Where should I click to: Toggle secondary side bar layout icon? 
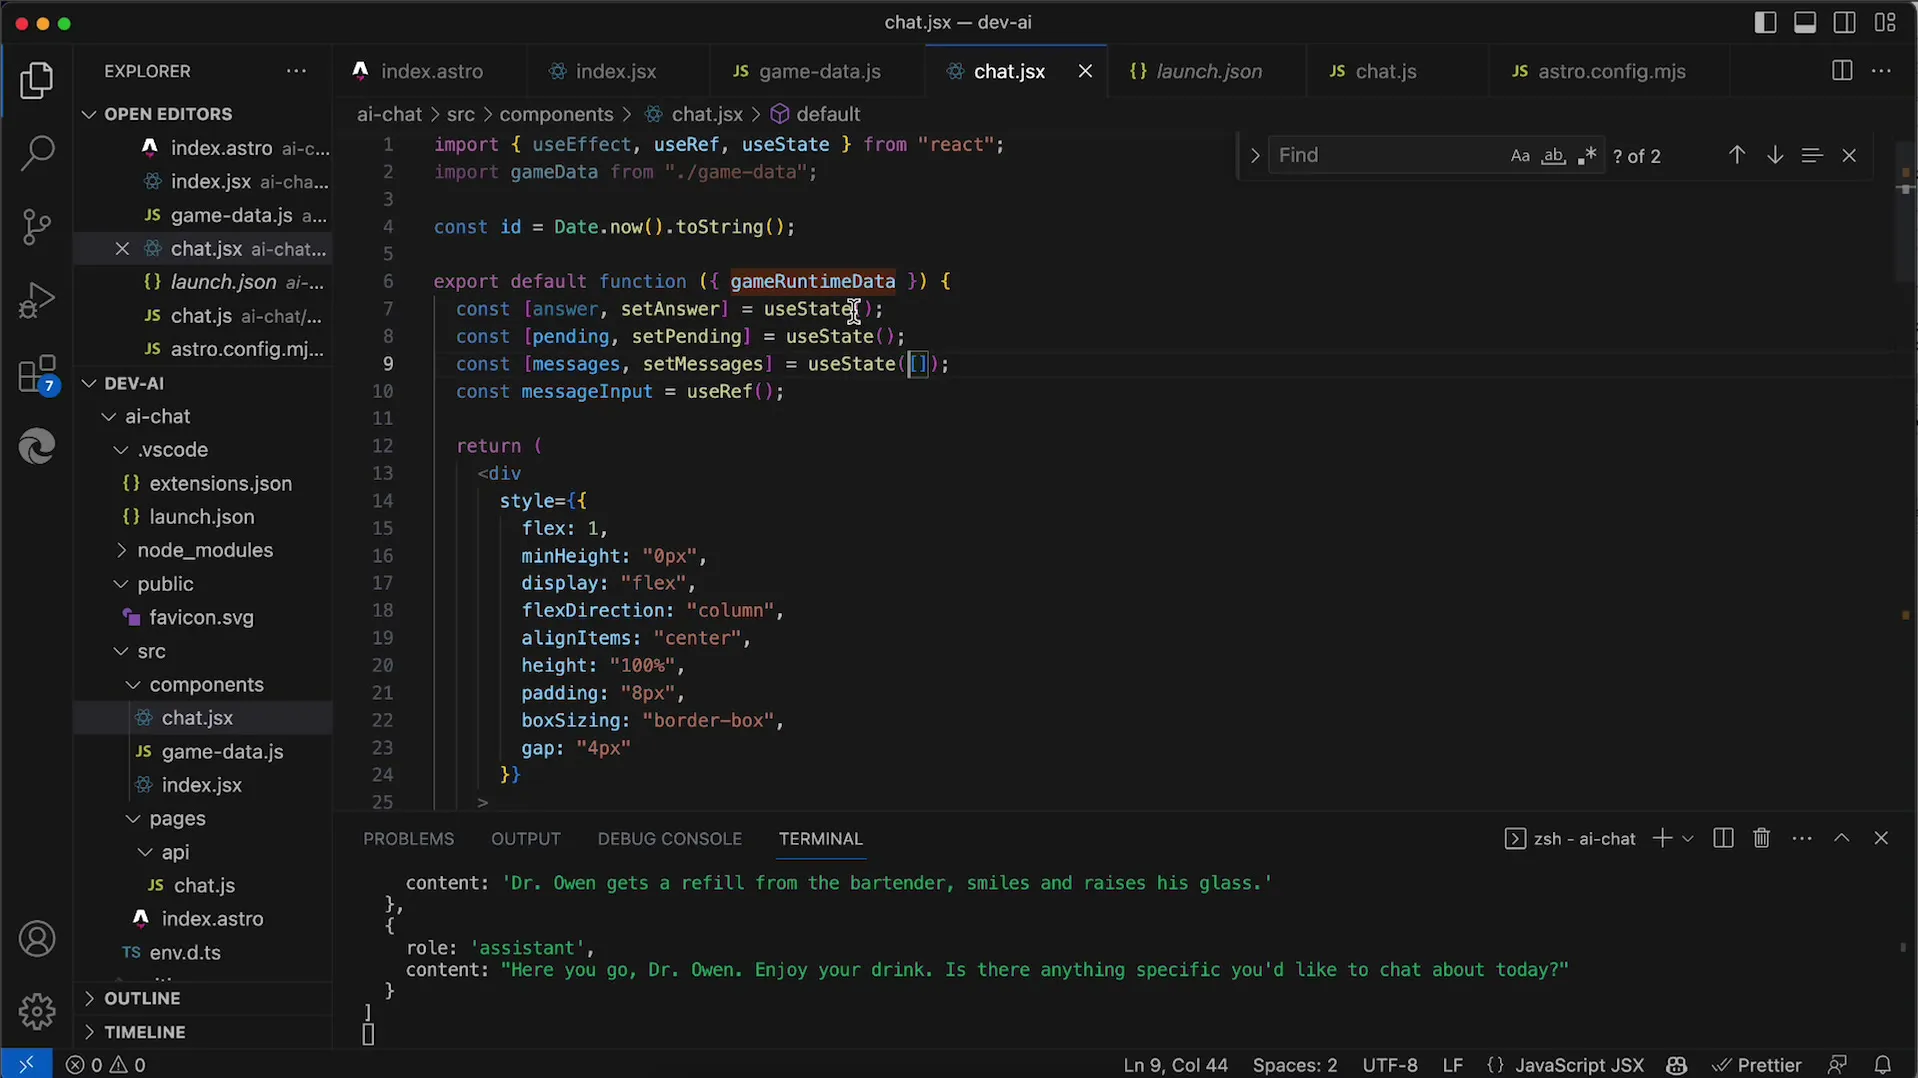1845,22
